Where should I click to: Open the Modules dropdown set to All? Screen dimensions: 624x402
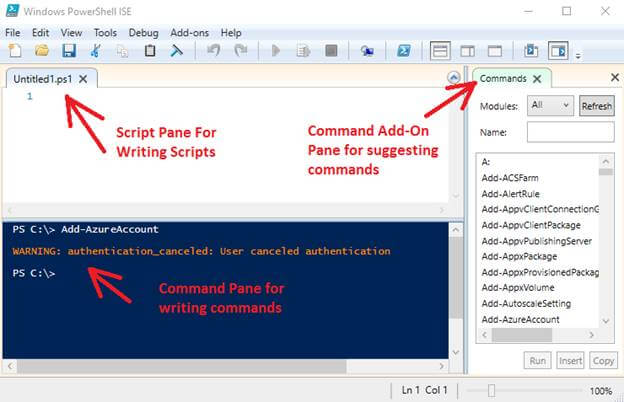pyautogui.click(x=550, y=105)
